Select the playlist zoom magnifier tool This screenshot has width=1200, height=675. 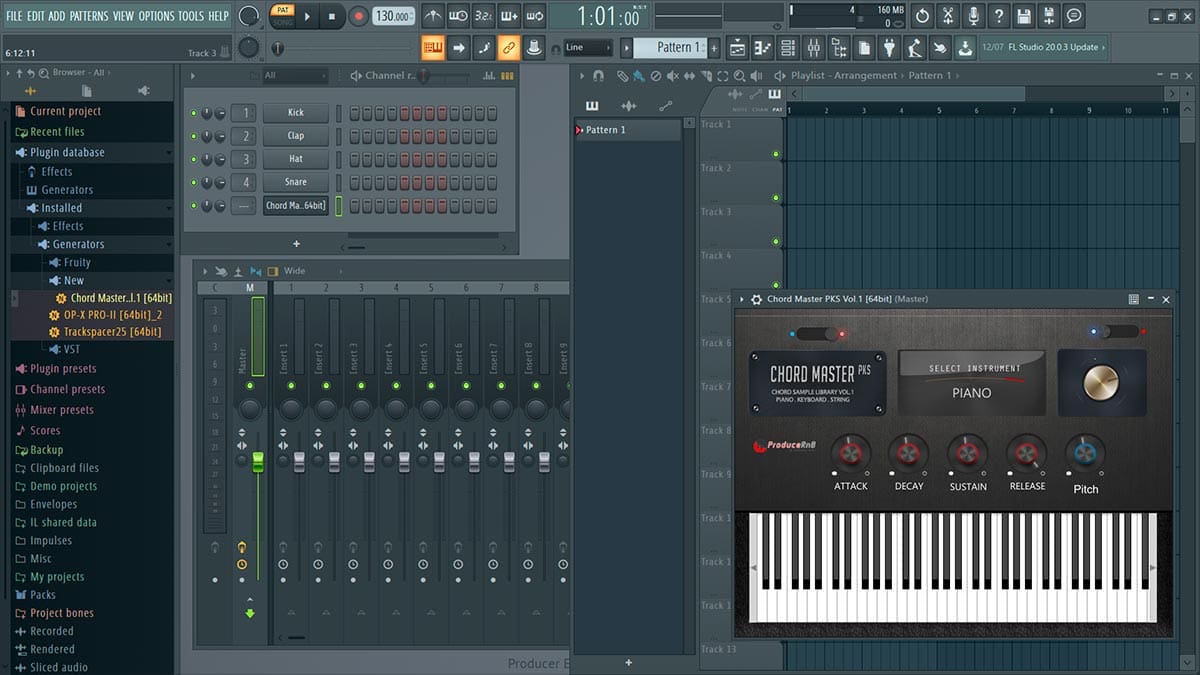click(x=738, y=76)
